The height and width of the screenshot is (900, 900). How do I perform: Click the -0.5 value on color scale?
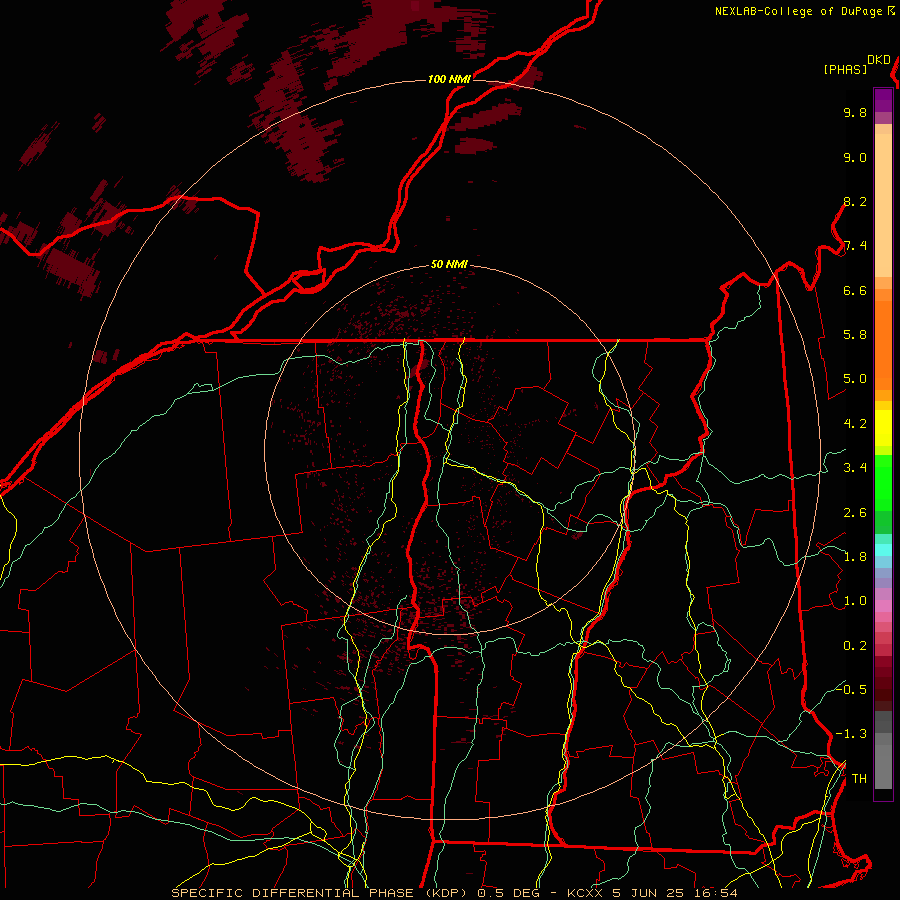(x=851, y=690)
